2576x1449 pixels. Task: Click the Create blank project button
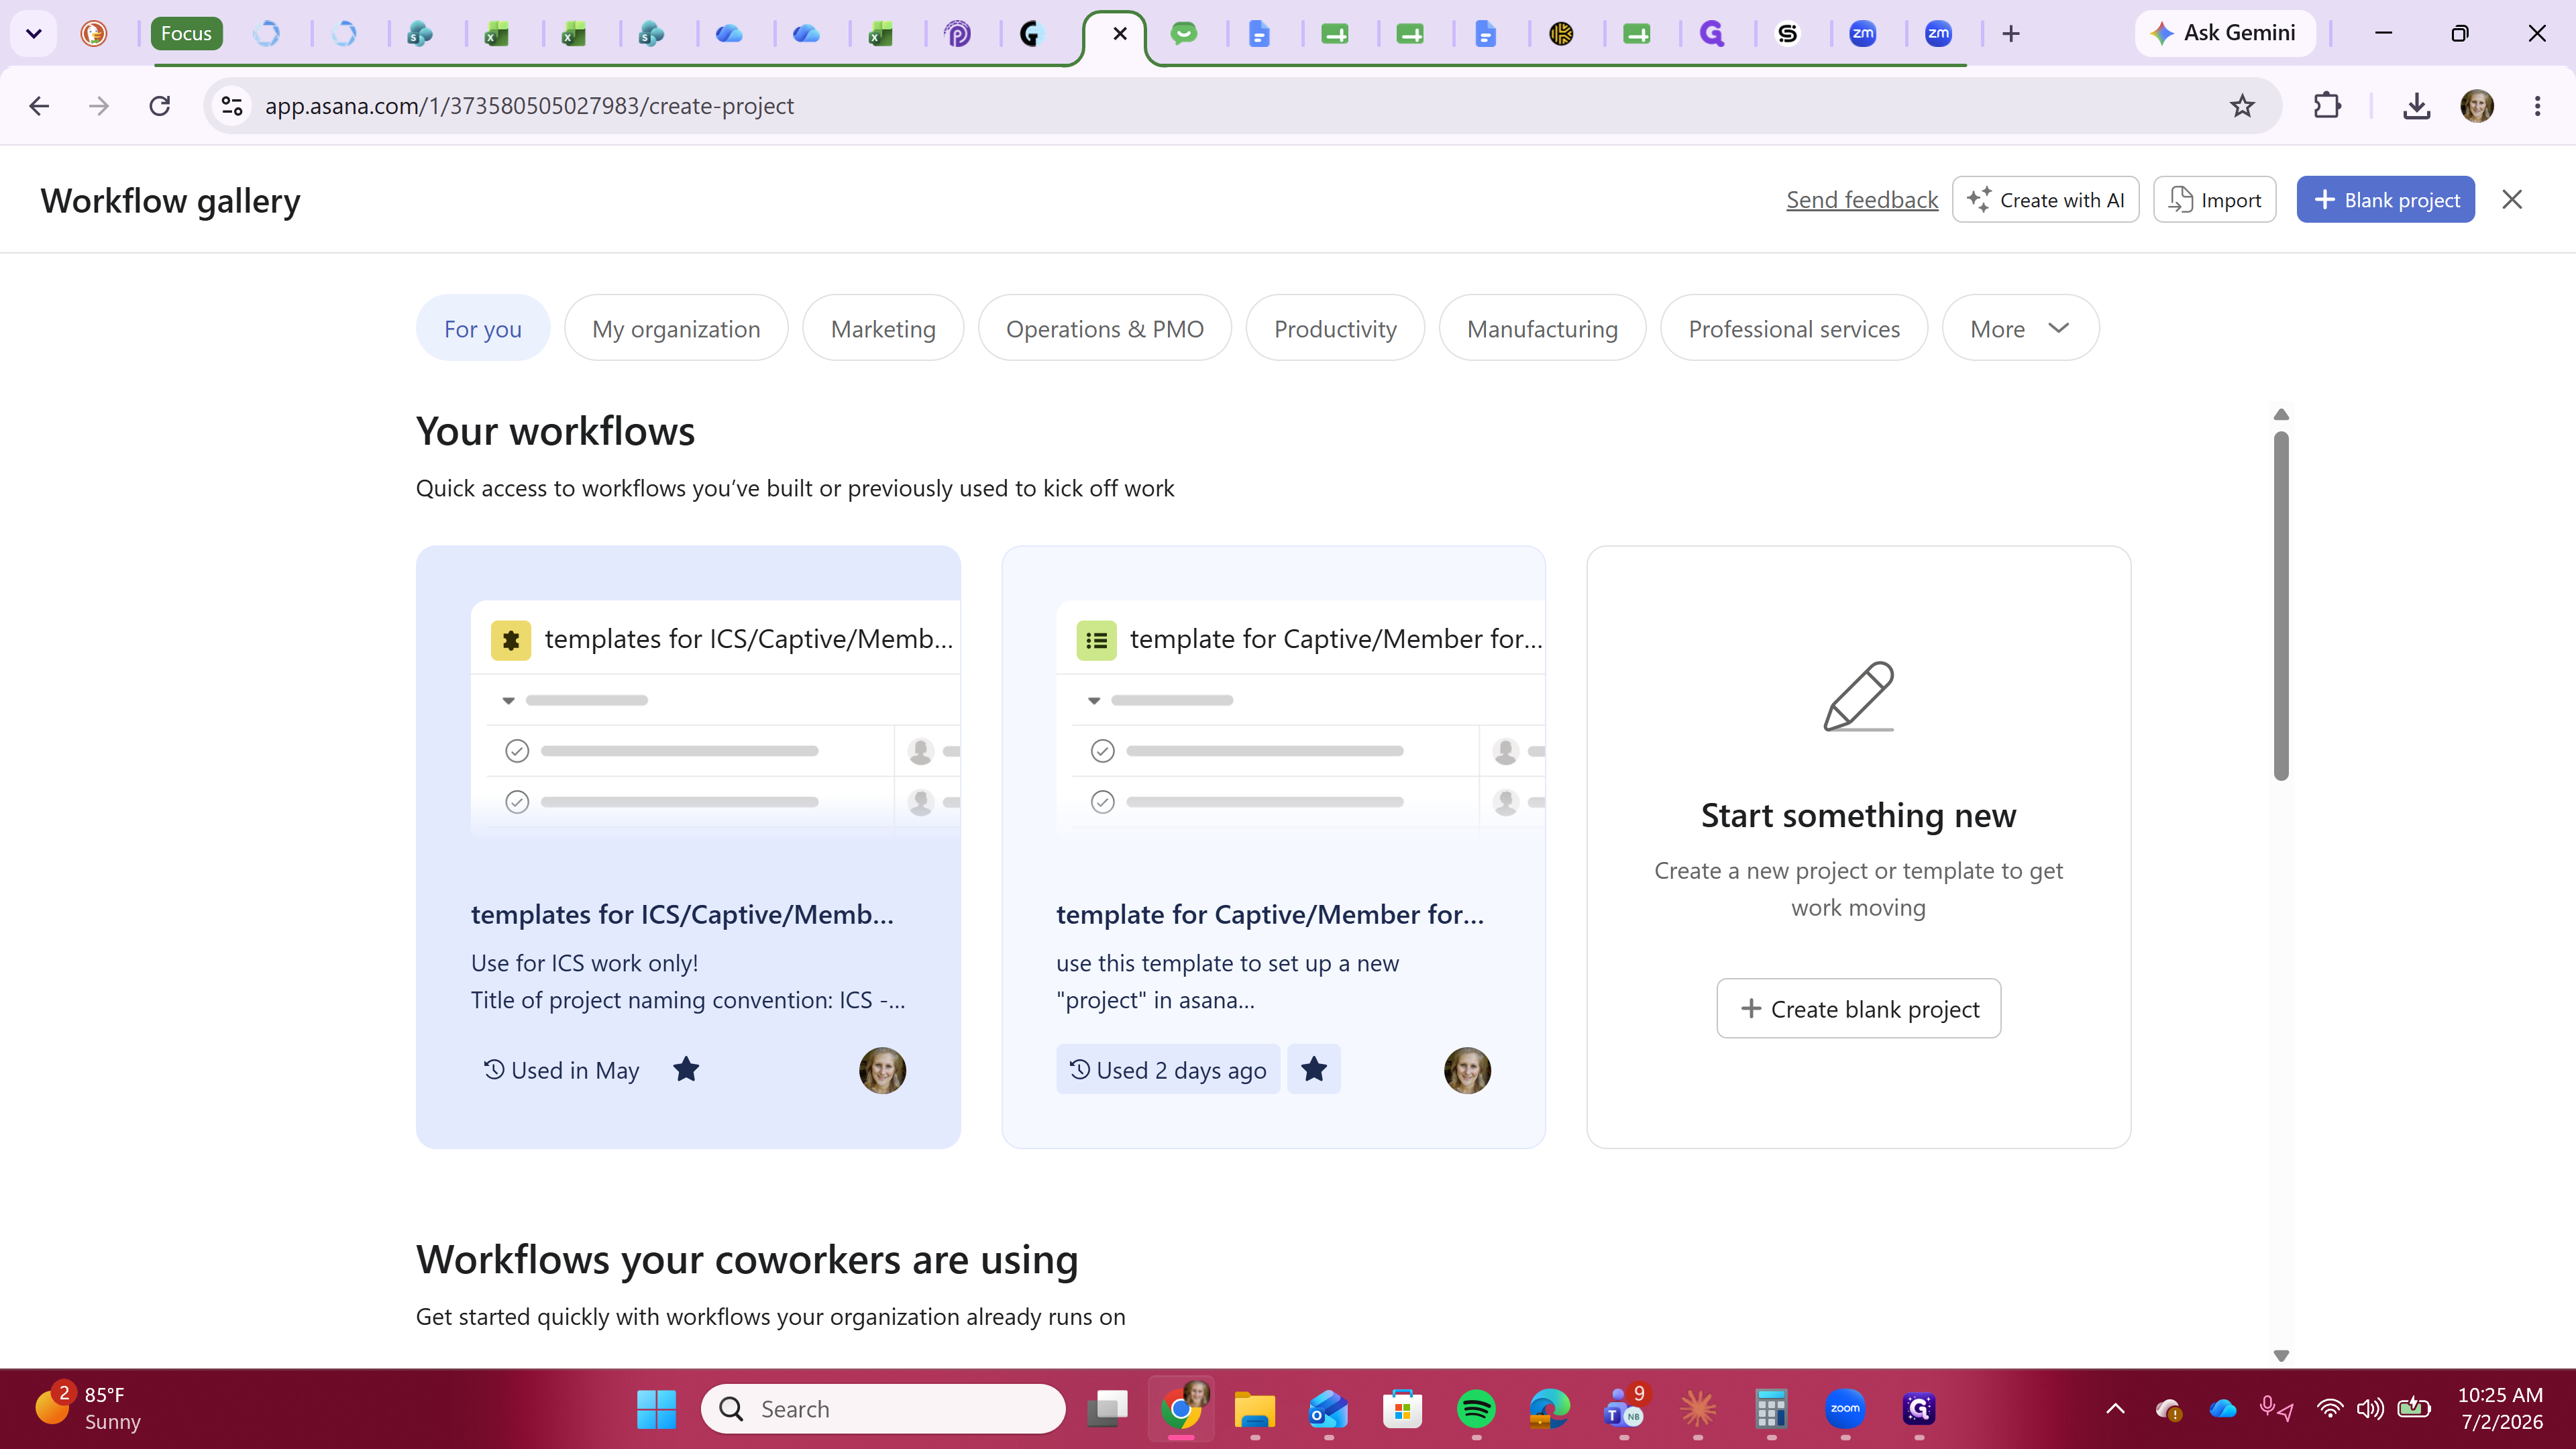click(1859, 1008)
